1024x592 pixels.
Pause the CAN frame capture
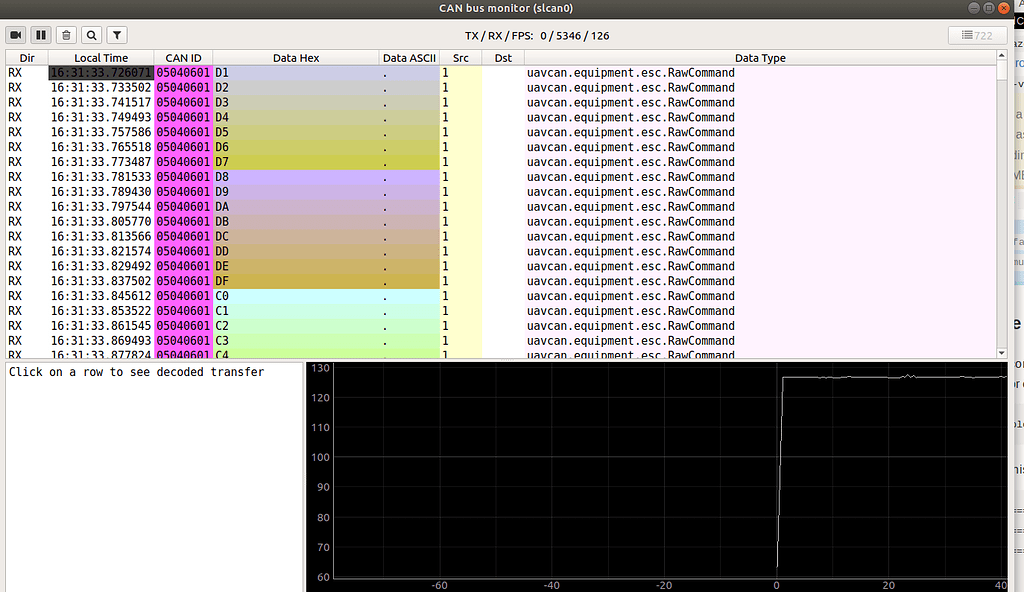(x=41, y=35)
